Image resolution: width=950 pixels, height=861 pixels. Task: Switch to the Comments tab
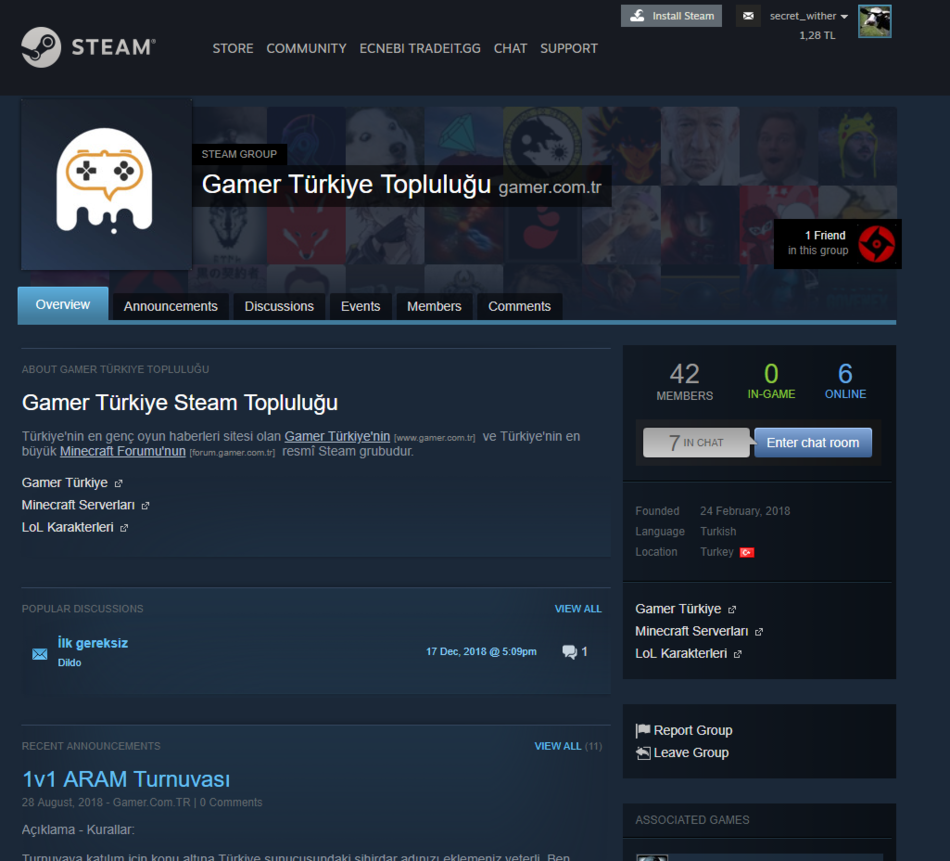(x=520, y=307)
